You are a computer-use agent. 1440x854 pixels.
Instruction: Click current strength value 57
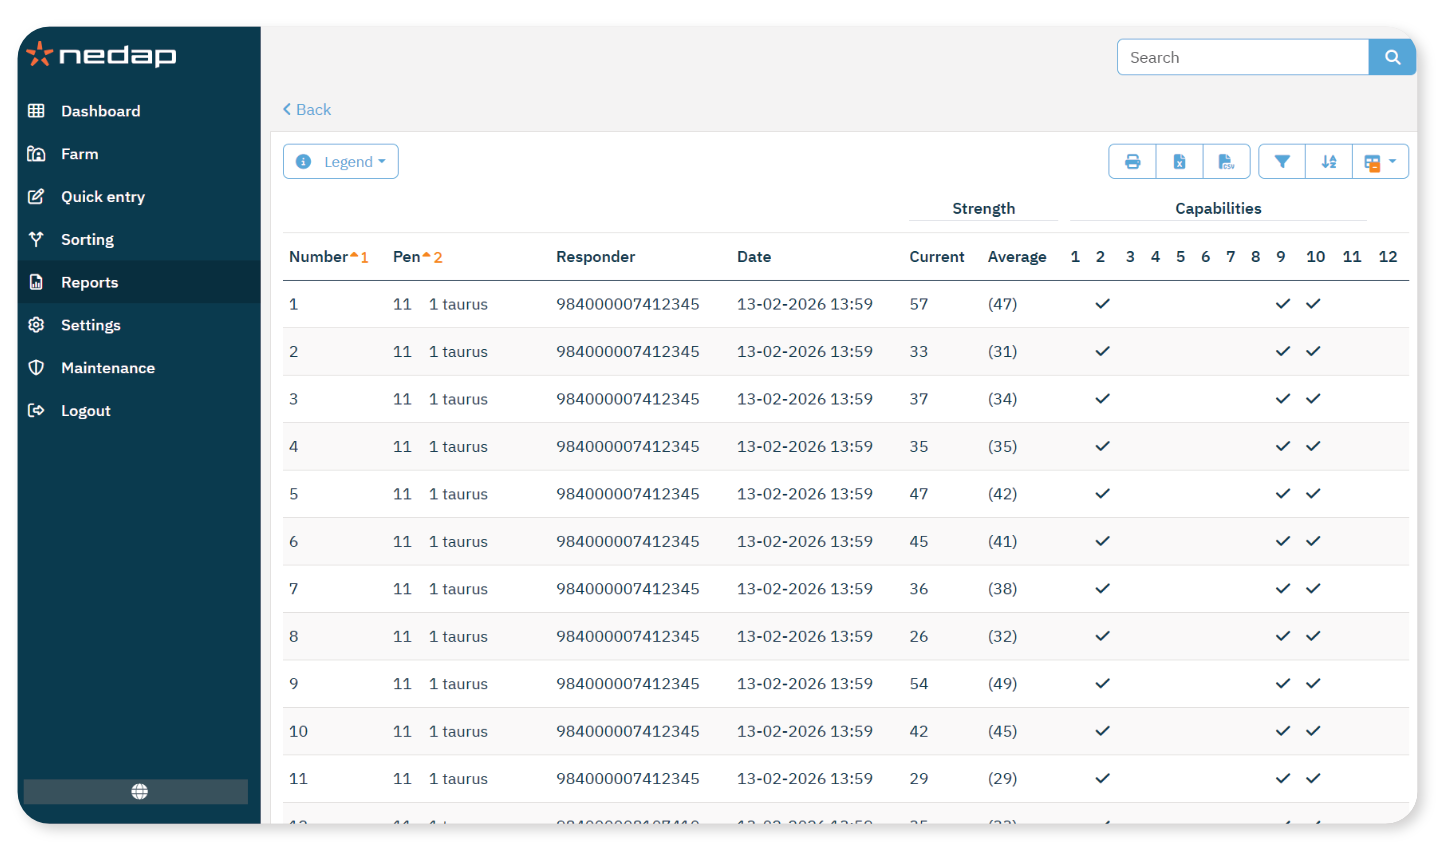(919, 304)
